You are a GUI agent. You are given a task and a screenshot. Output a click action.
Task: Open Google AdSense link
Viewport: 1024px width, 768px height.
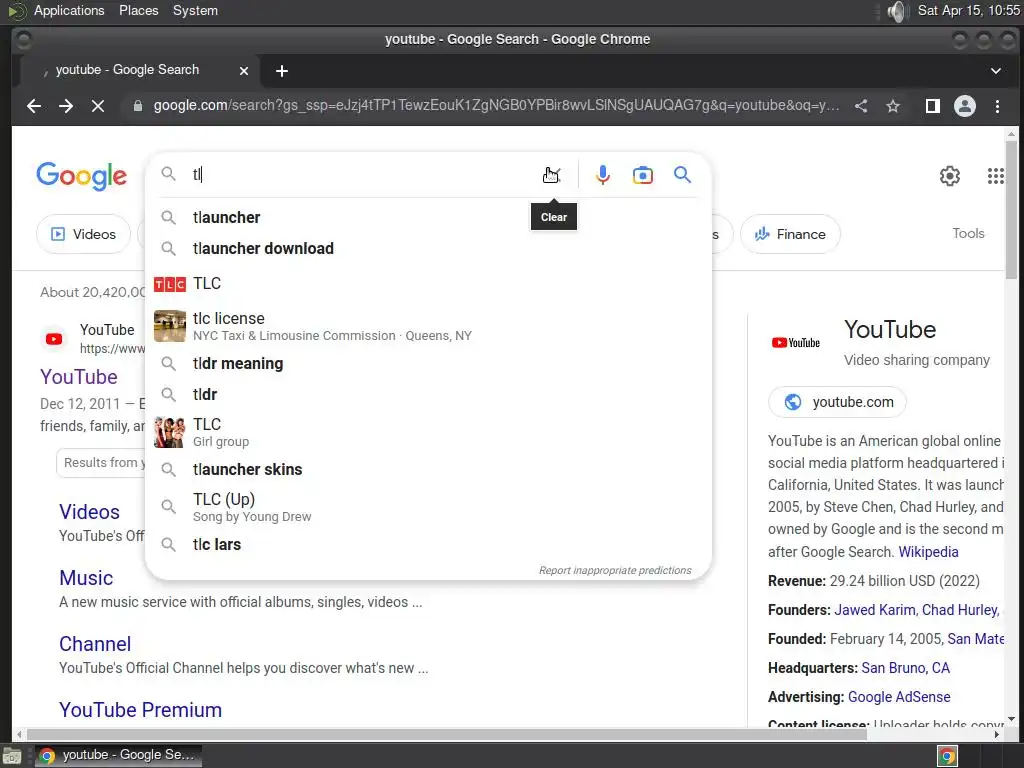click(899, 697)
